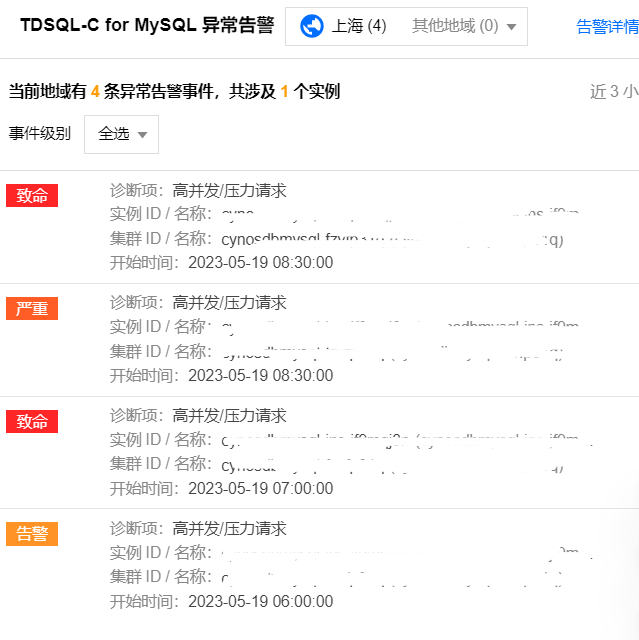
Task: Click the yellow 告警 severity badge
Action: point(32,534)
